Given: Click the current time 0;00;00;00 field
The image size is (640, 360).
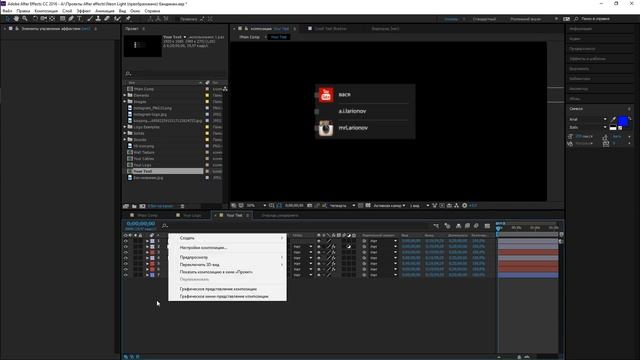Looking at the screenshot, I should pyautogui.click(x=140, y=224).
